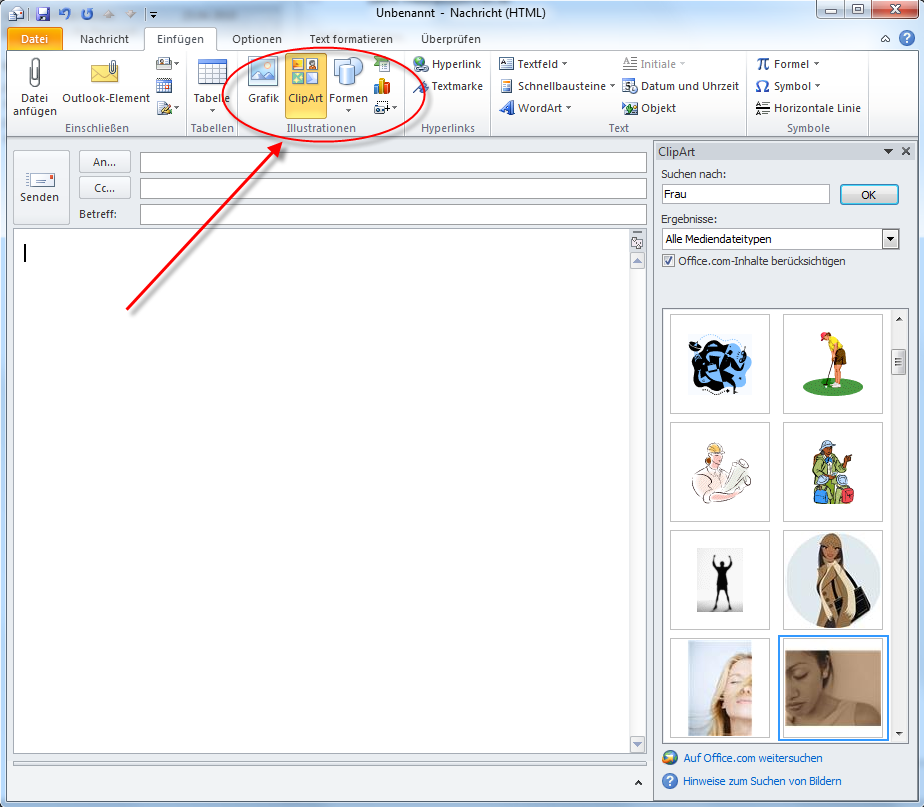This screenshot has width=924, height=807.
Task: Click the Save icon in the quick access toolbar
Action: (41, 14)
